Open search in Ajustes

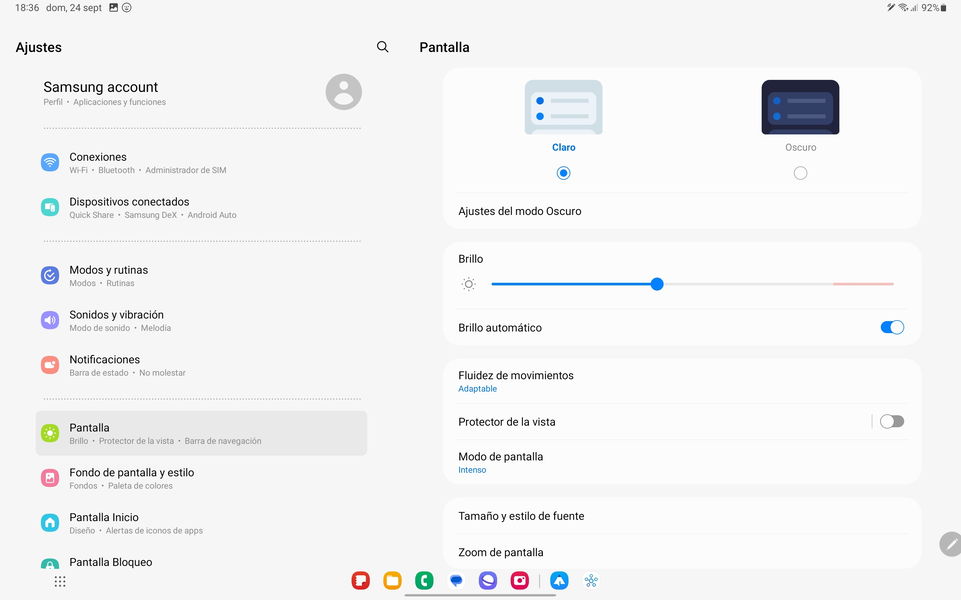[382, 47]
